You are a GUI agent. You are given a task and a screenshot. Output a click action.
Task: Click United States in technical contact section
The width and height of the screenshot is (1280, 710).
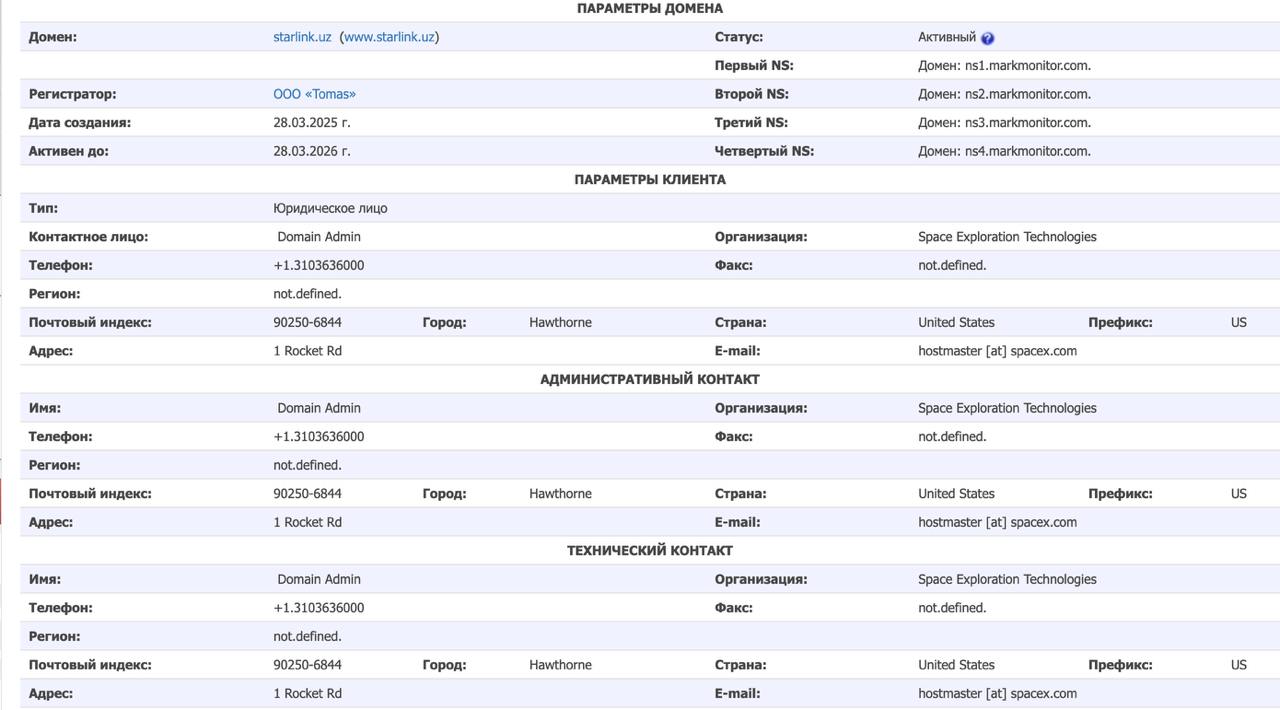point(956,665)
